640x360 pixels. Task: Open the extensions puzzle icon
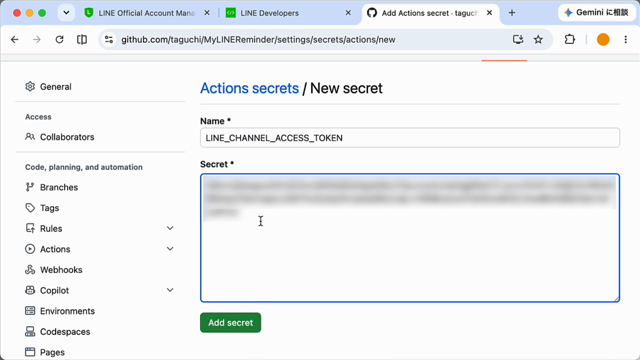(569, 40)
